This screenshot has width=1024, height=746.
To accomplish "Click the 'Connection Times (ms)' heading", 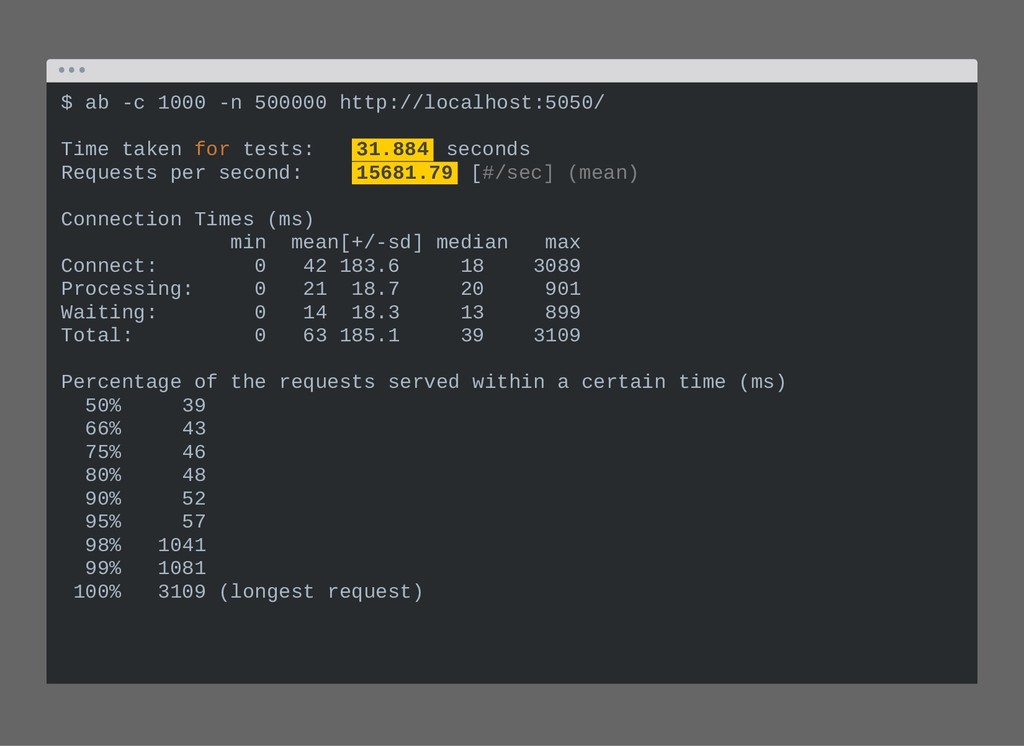I will point(187,219).
